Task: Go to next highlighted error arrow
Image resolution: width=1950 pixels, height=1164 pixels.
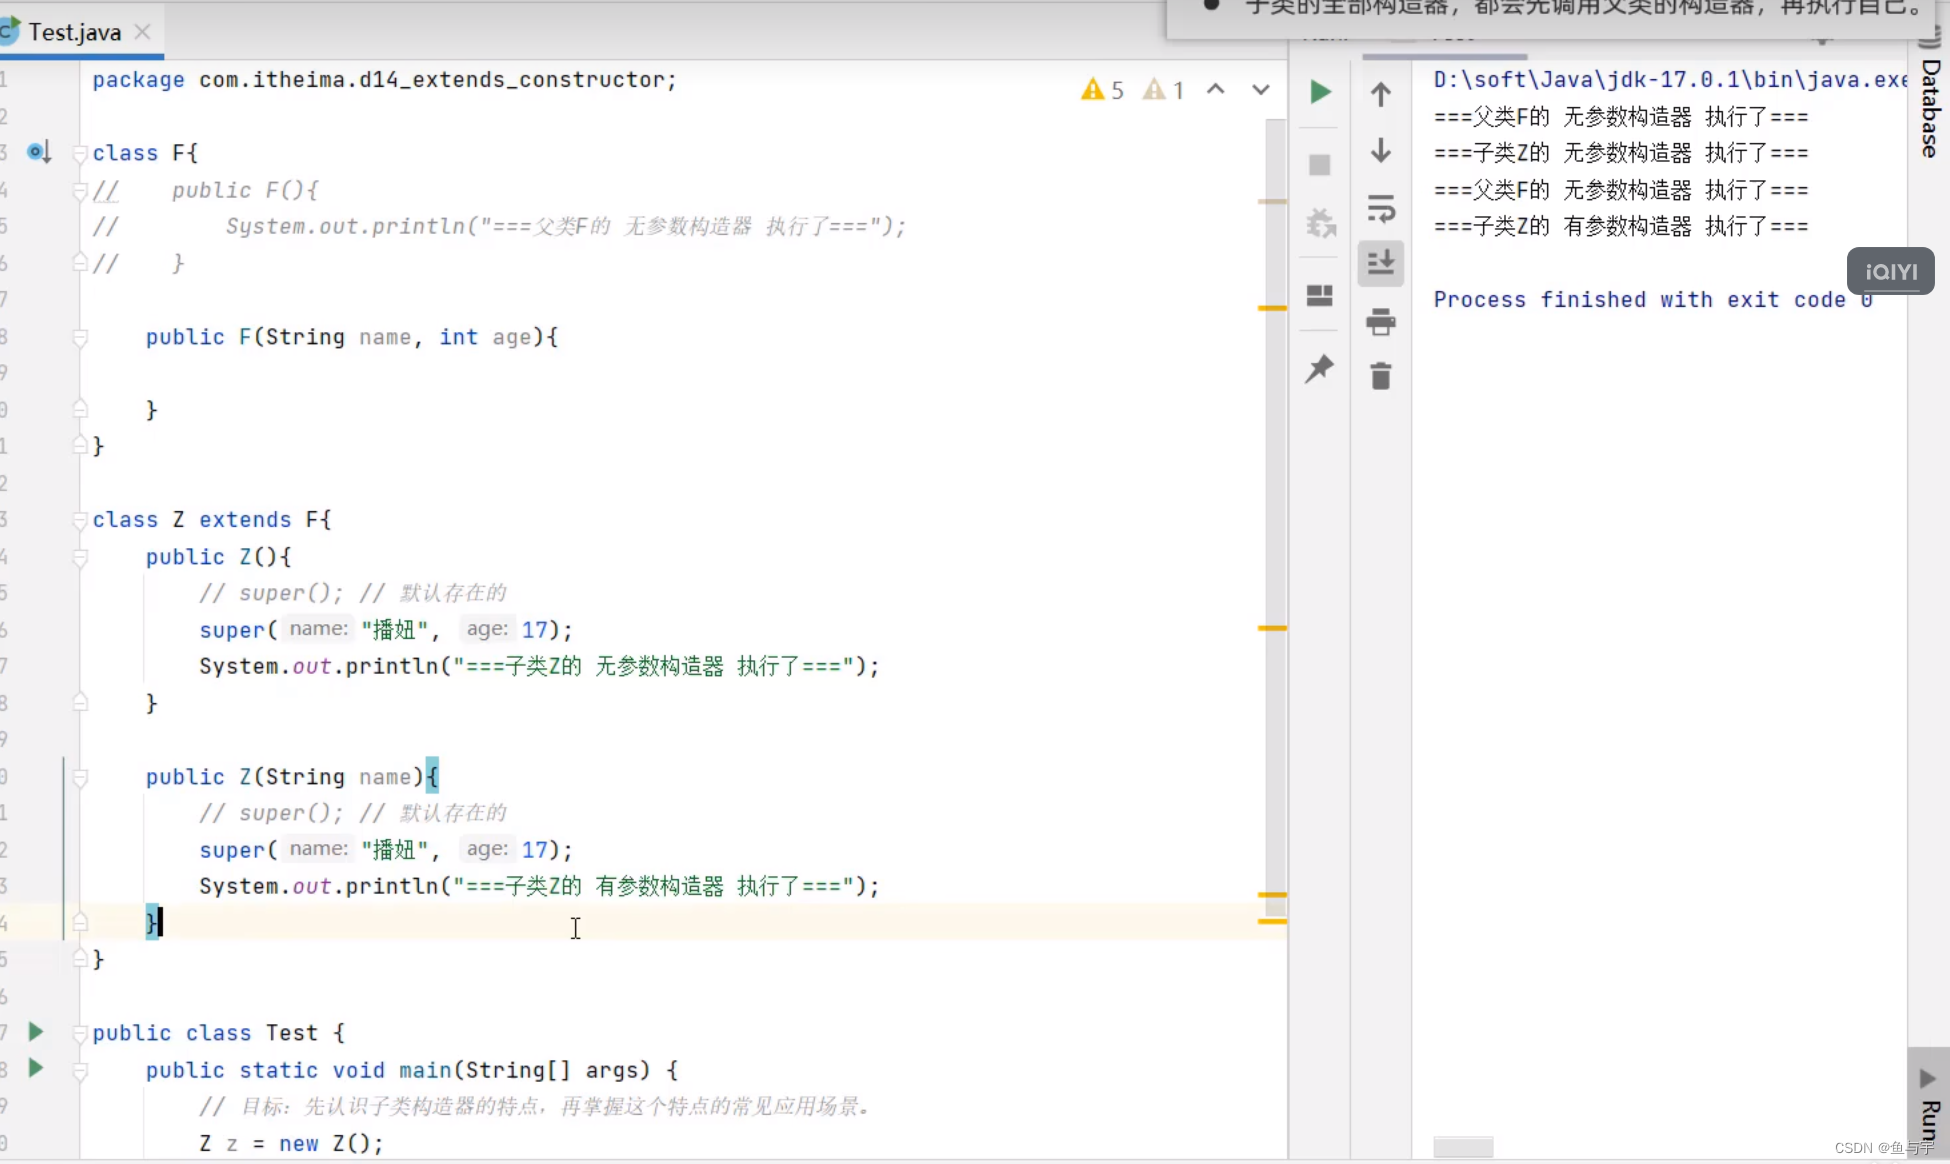Action: pyautogui.click(x=1261, y=90)
